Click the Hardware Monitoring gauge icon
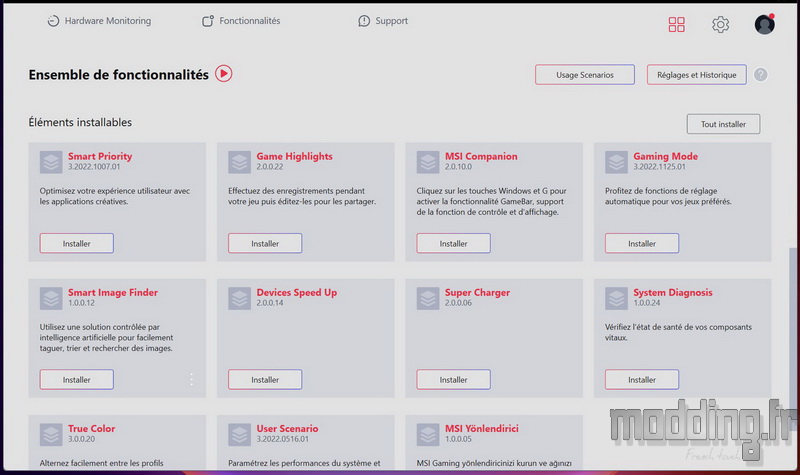 [53, 21]
